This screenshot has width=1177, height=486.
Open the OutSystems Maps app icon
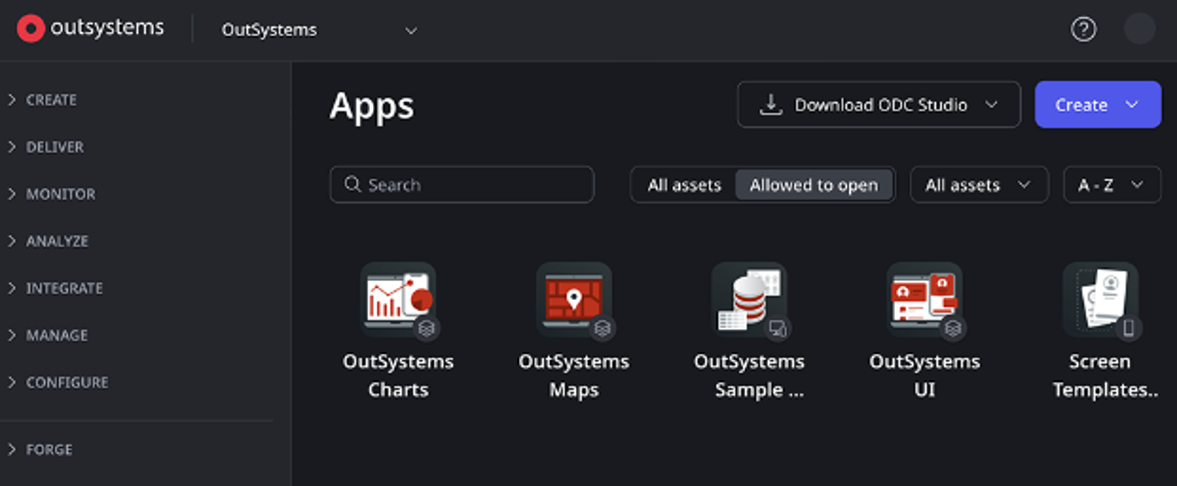[573, 299]
